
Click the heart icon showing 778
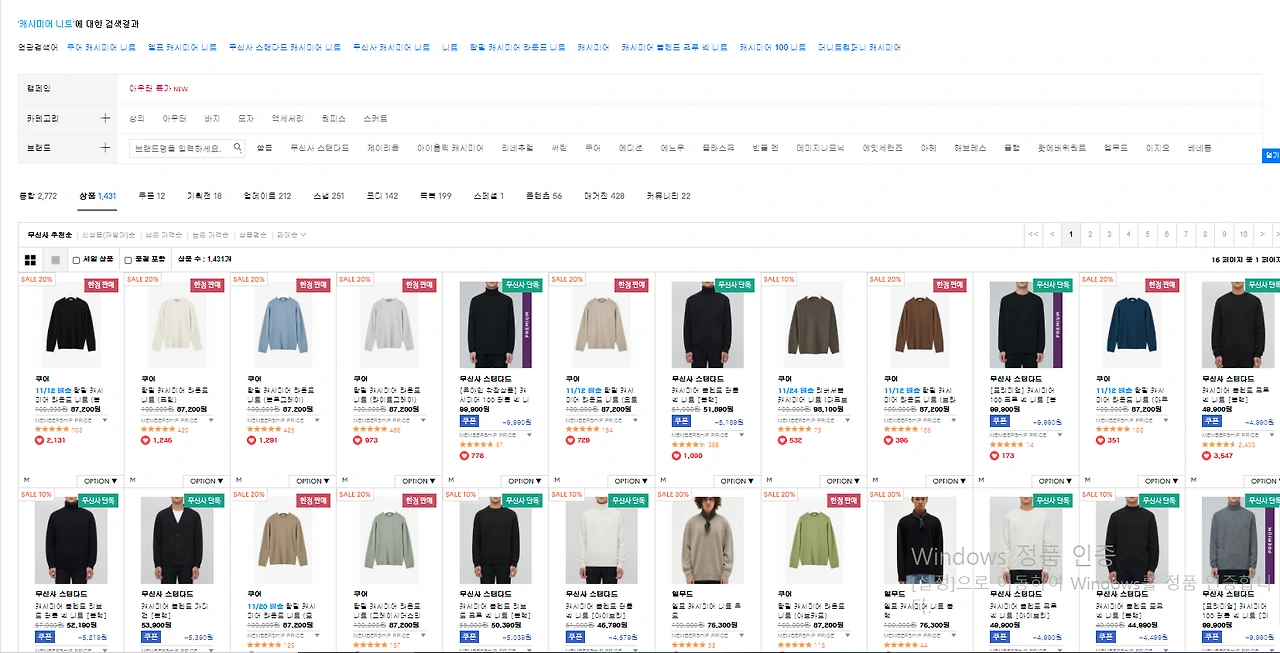(463, 456)
